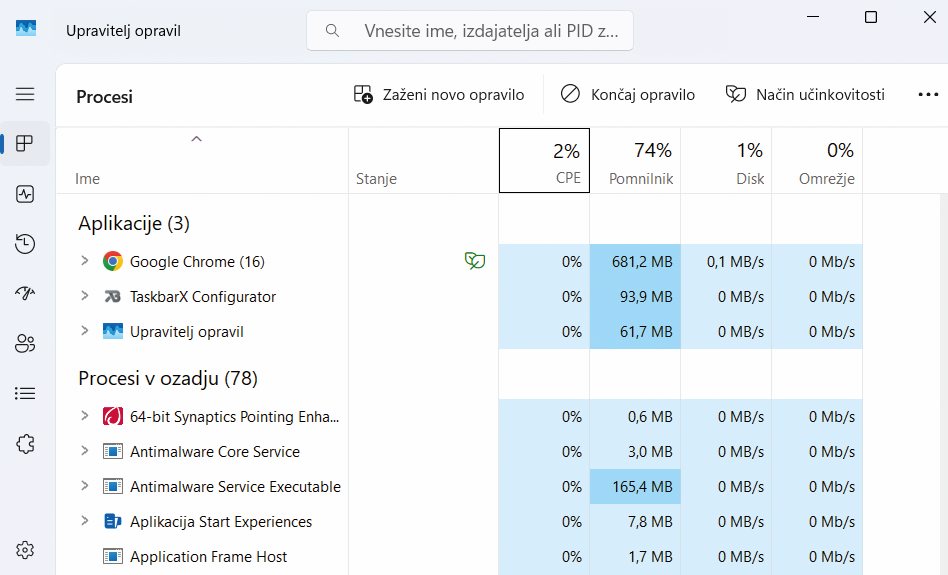Open the Users sidebar icon
The width and height of the screenshot is (948, 575).
25,343
